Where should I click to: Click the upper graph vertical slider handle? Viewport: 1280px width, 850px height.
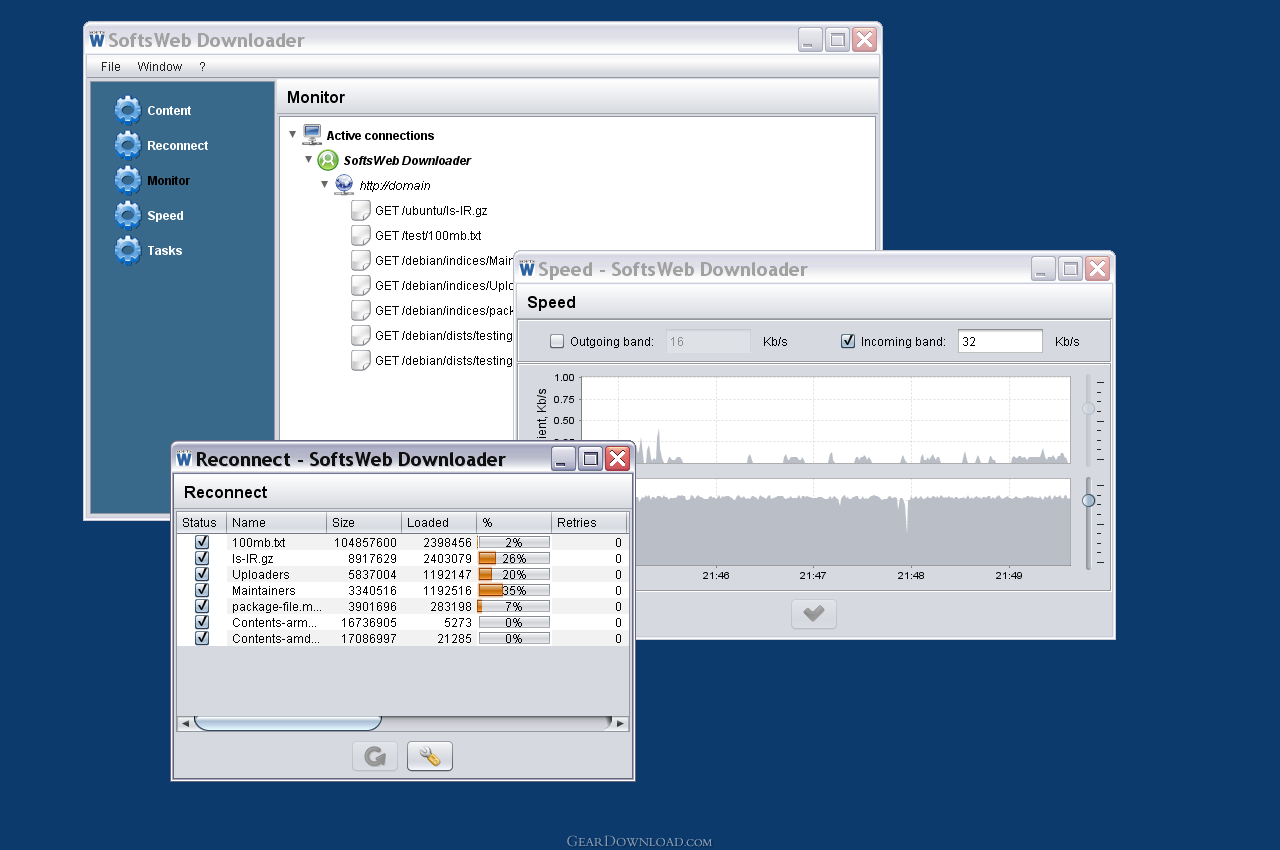pos(1089,408)
